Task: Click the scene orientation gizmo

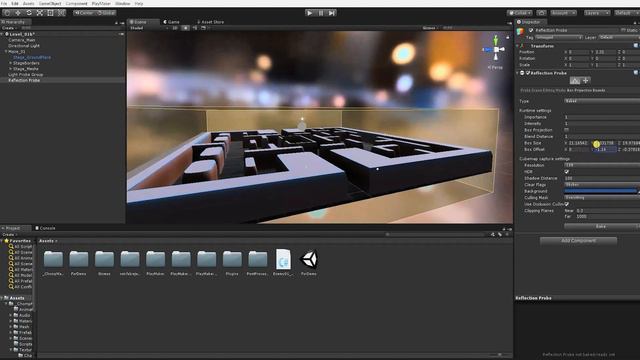Action: pyautogui.click(x=496, y=50)
